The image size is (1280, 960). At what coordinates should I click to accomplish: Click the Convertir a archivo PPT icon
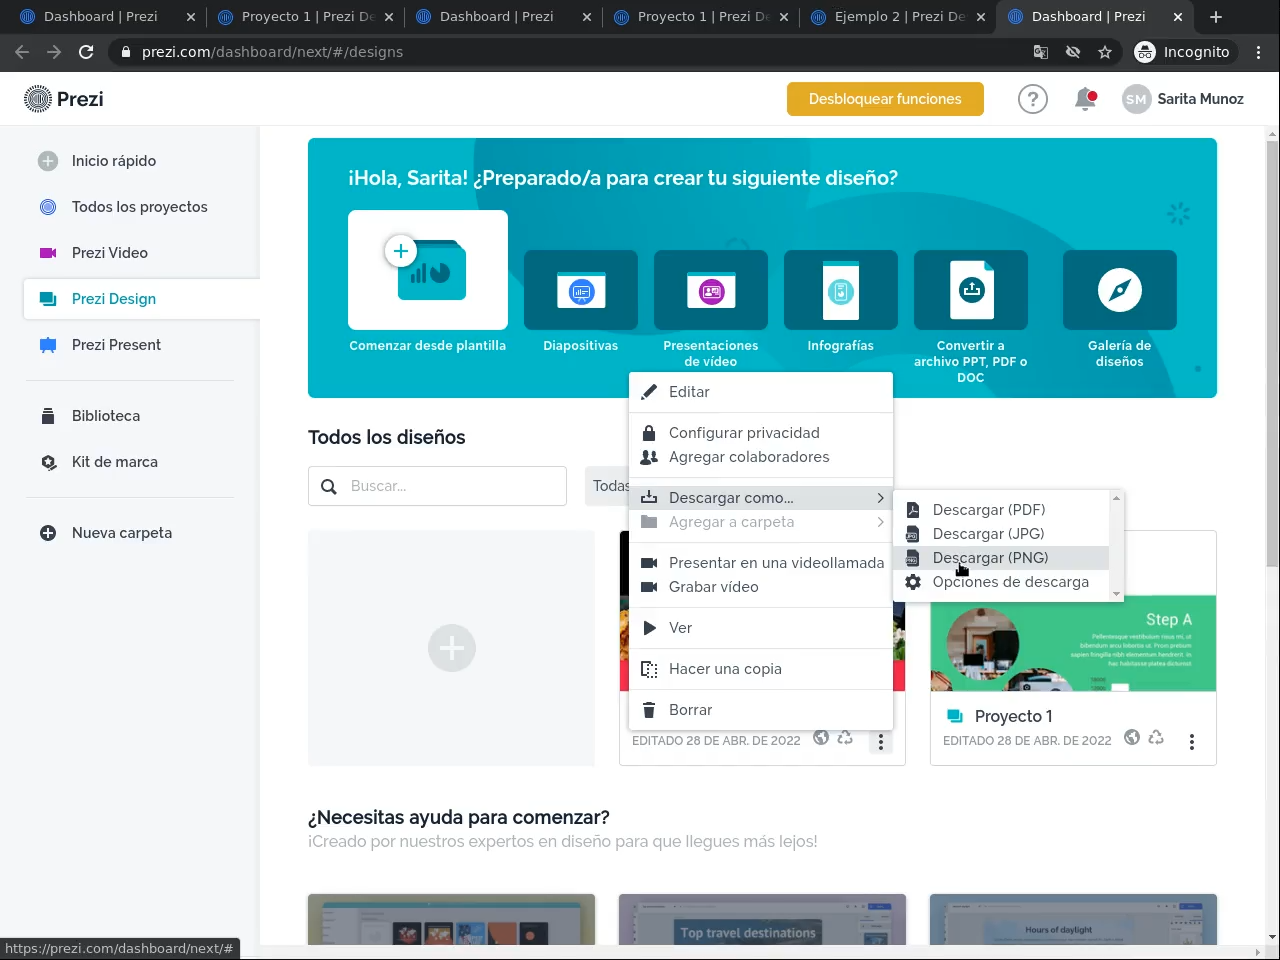[971, 290]
